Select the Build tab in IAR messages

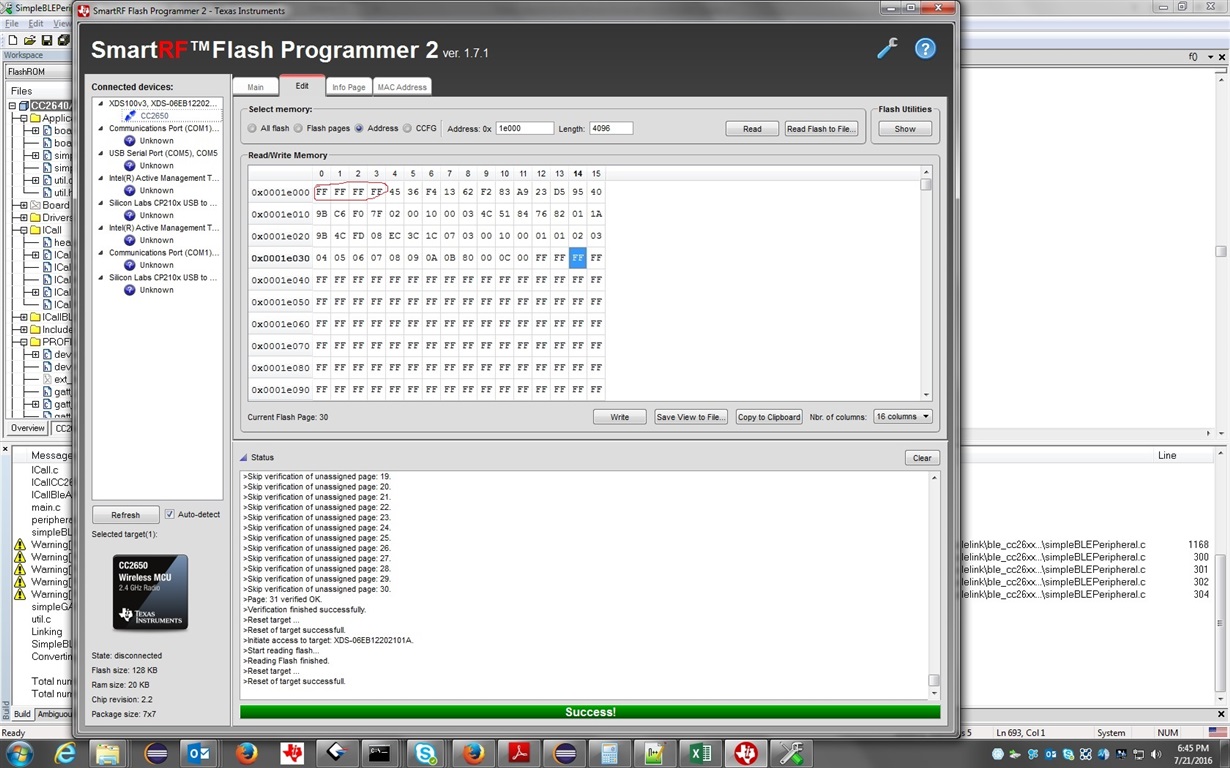tap(22, 714)
